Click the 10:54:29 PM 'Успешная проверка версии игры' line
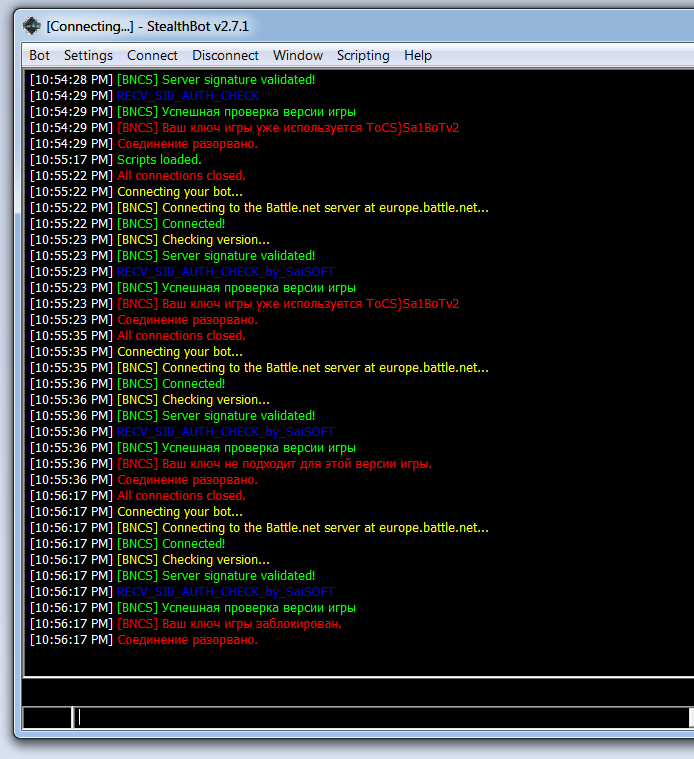694x759 pixels. click(193, 112)
